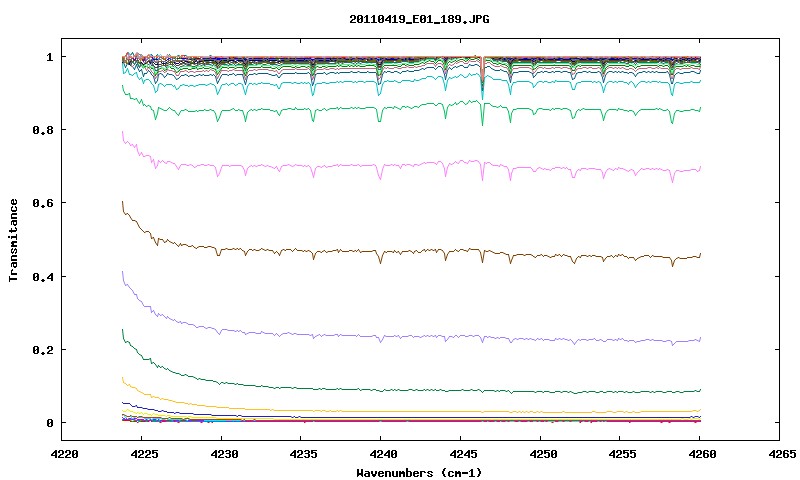Click the x-axis tick label 4265
The width and height of the screenshot is (800, 480).
(x=781, y=454)
